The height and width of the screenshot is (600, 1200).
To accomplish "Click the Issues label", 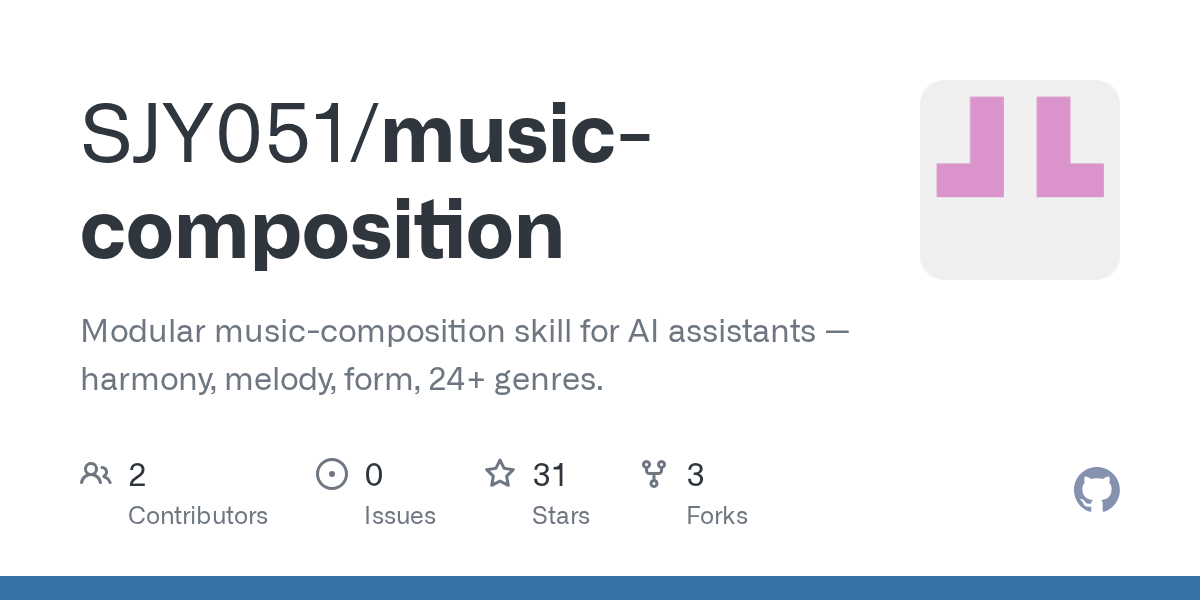I will (x=400, y=516).
